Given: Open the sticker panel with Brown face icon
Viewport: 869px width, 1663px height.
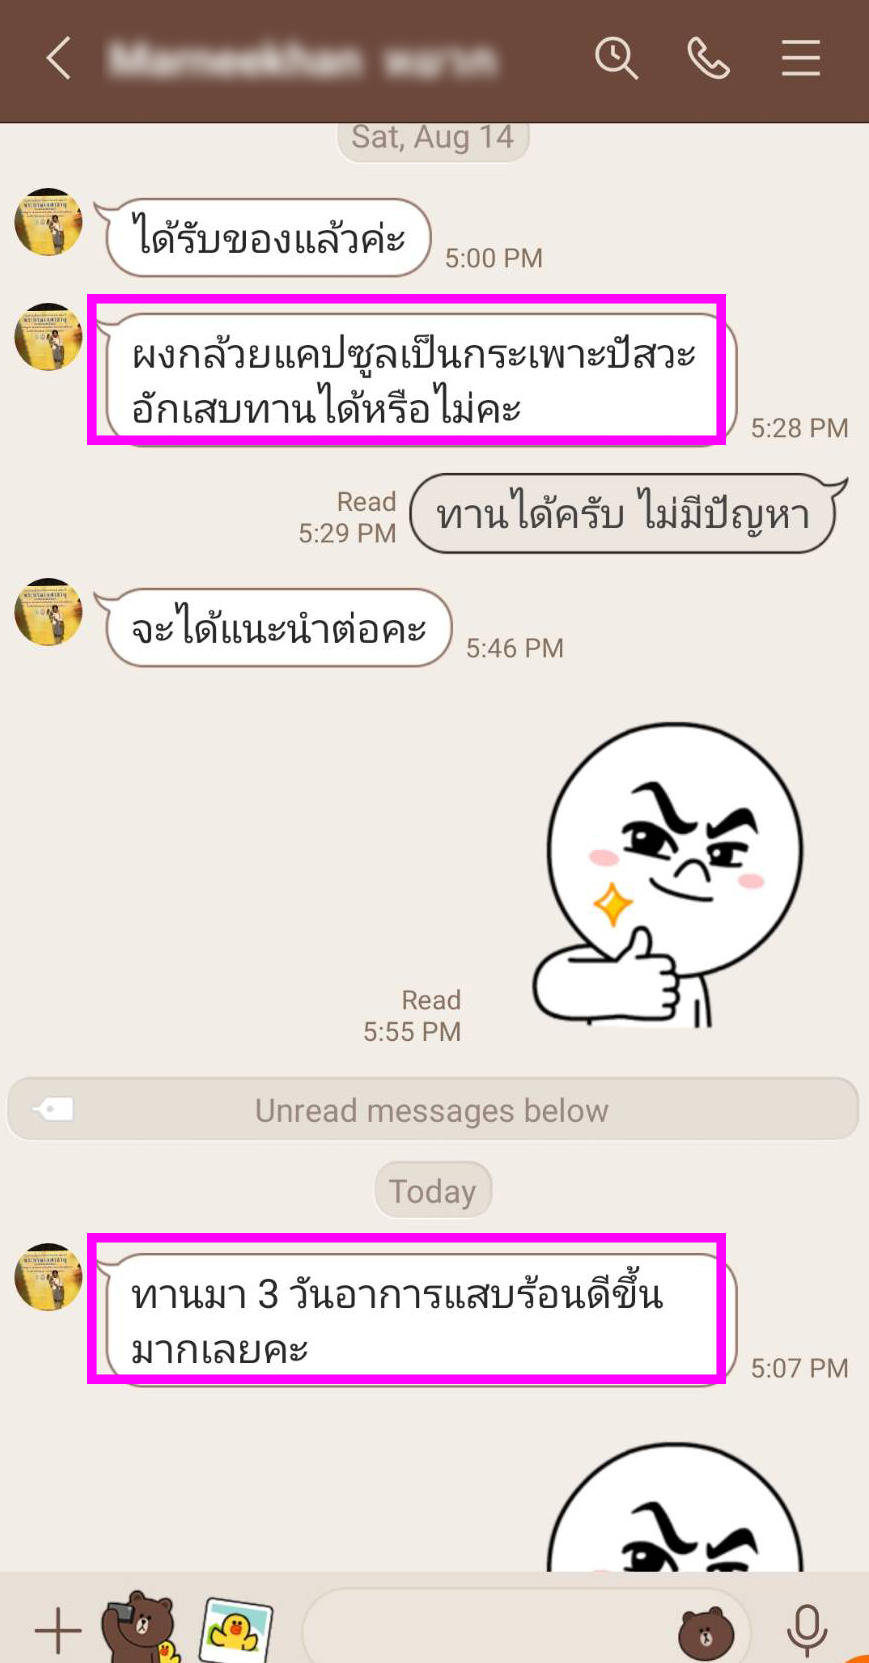Looking at the screenshot, I should pyautogui.click(x=706, y=1634).
